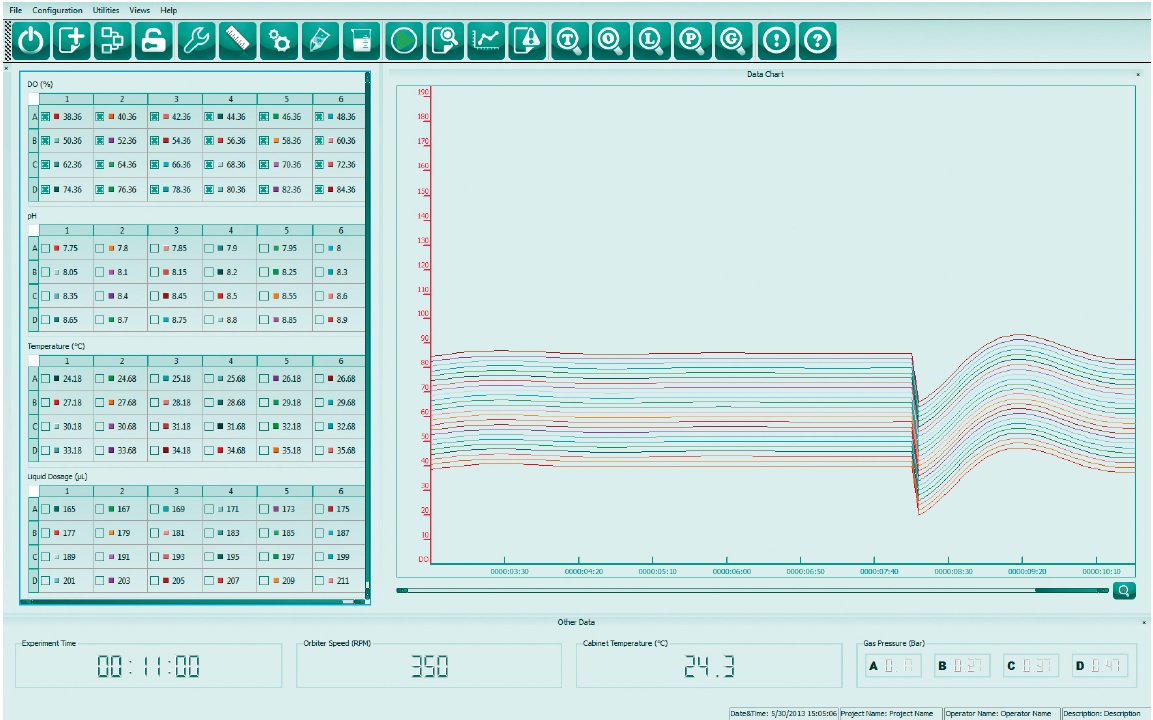1153x720 pixels.
Task: Open the Views menu
Action: coord(139,10)
